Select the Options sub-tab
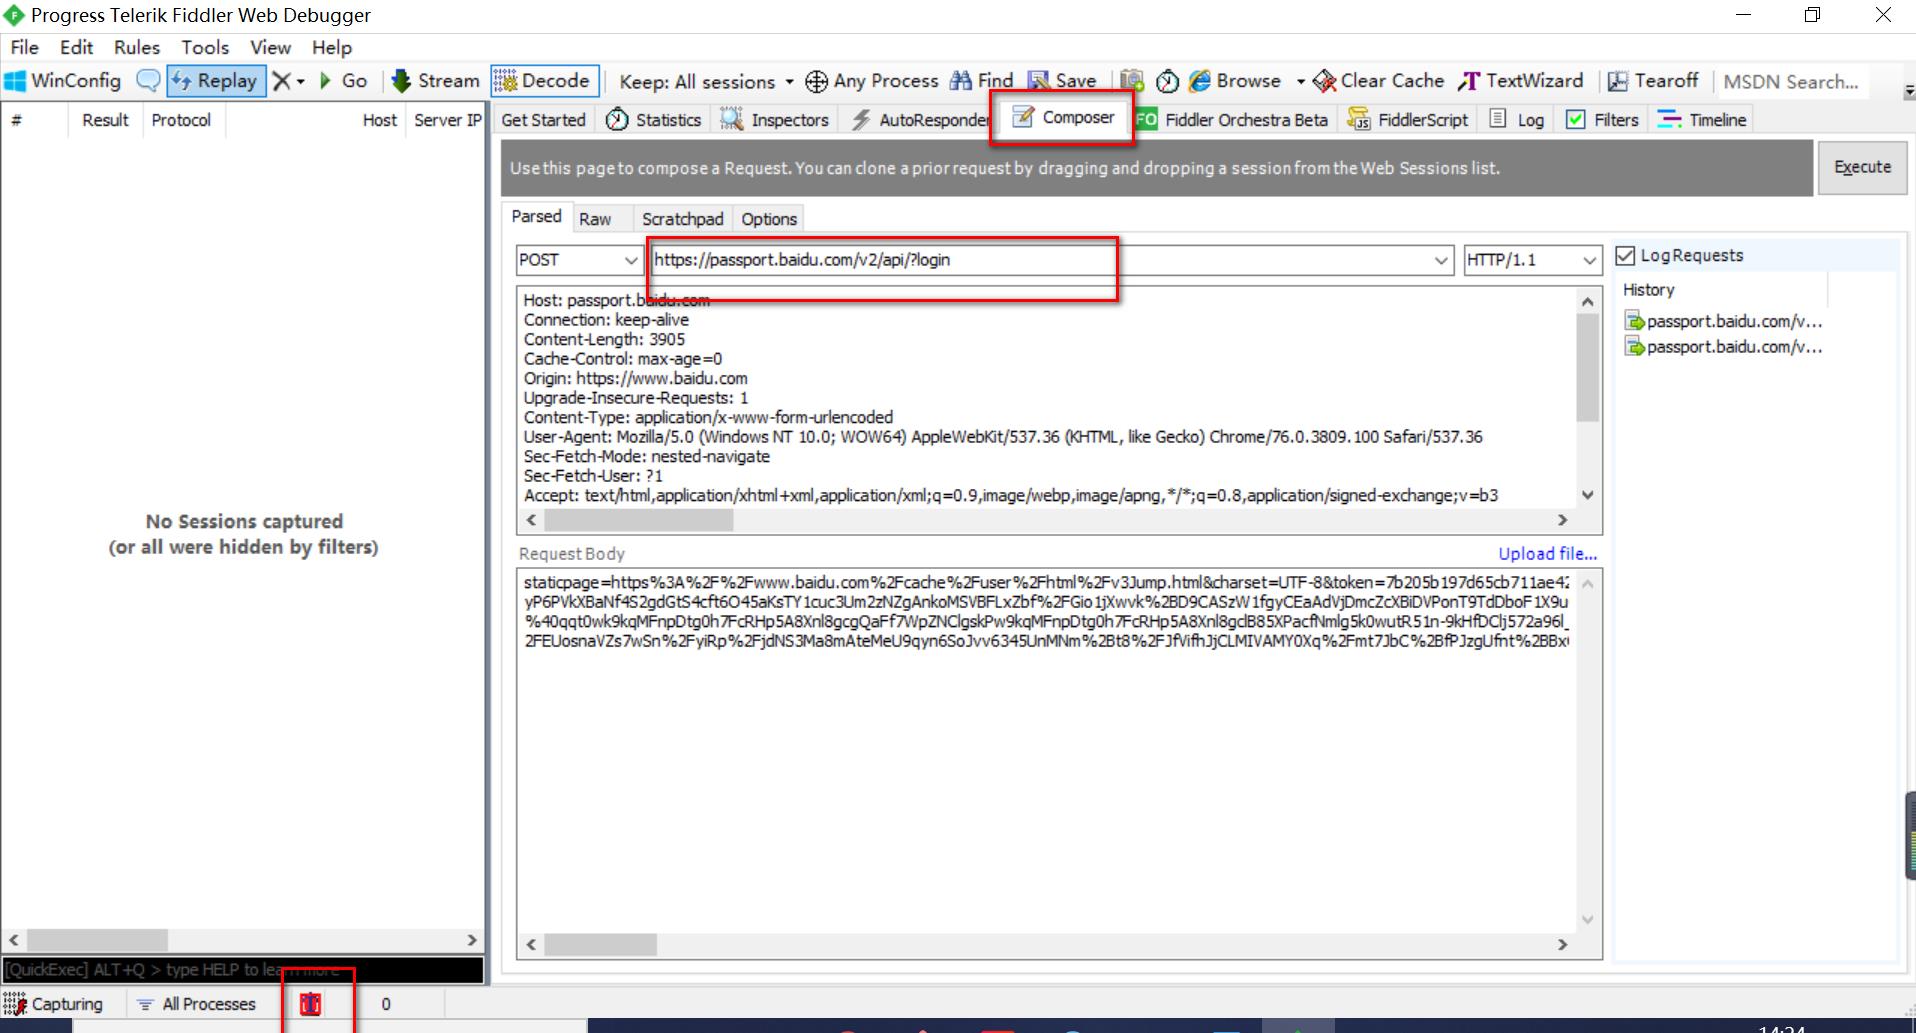 tap(769, 219)
